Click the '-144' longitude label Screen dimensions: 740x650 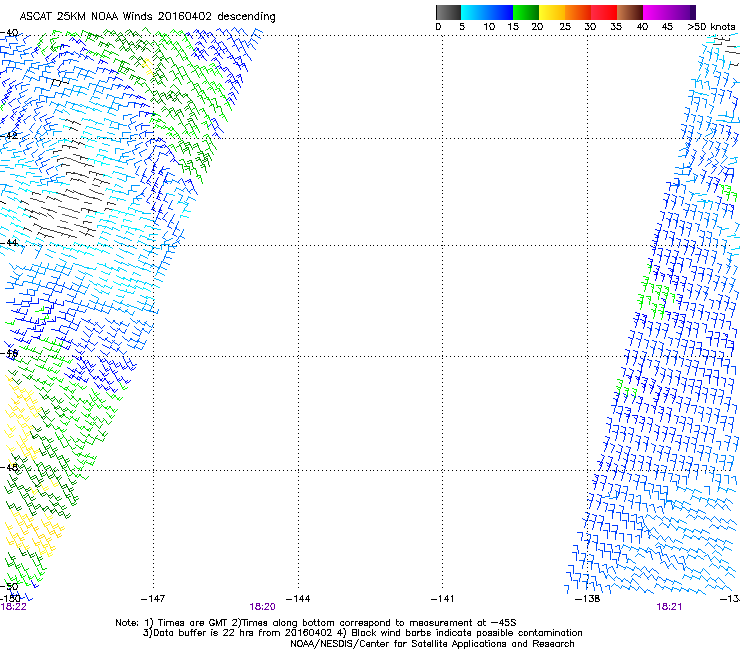tap(298, 599)
